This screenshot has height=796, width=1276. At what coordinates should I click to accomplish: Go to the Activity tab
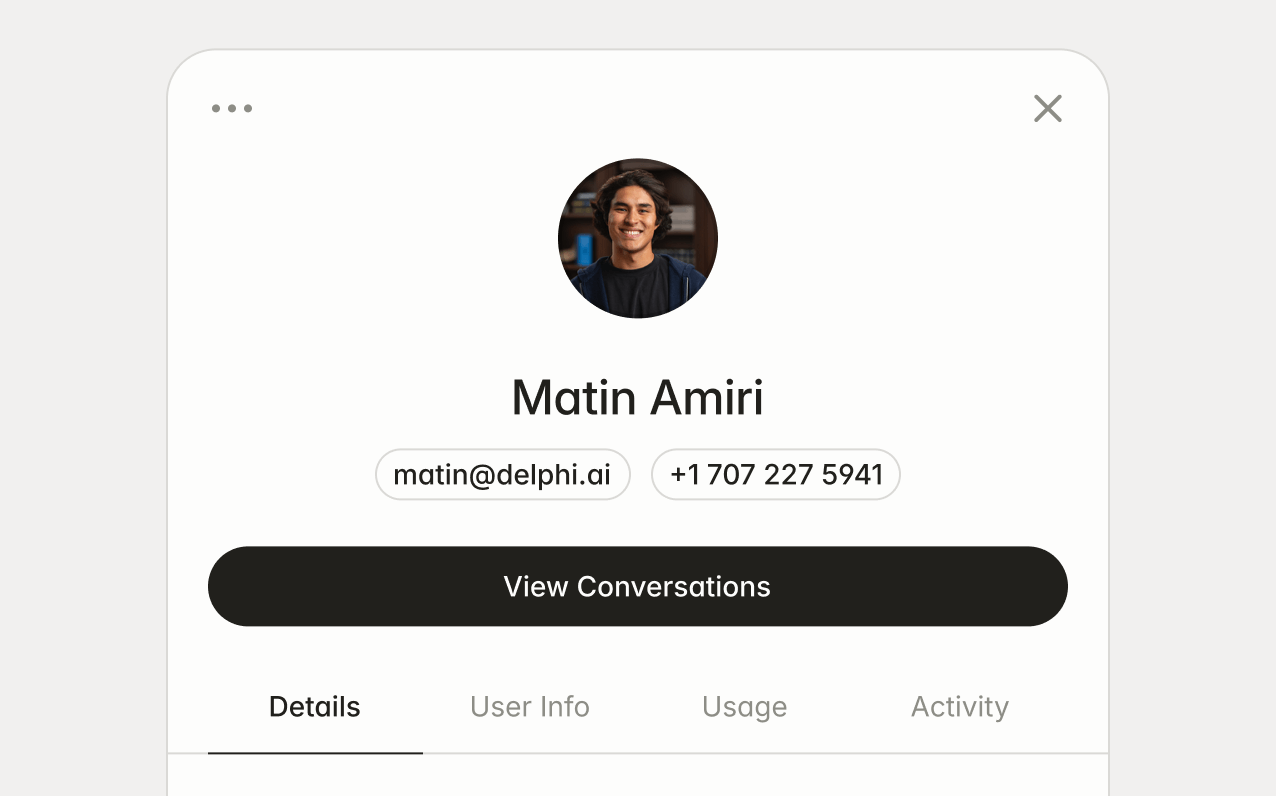[x=960, y=707]
